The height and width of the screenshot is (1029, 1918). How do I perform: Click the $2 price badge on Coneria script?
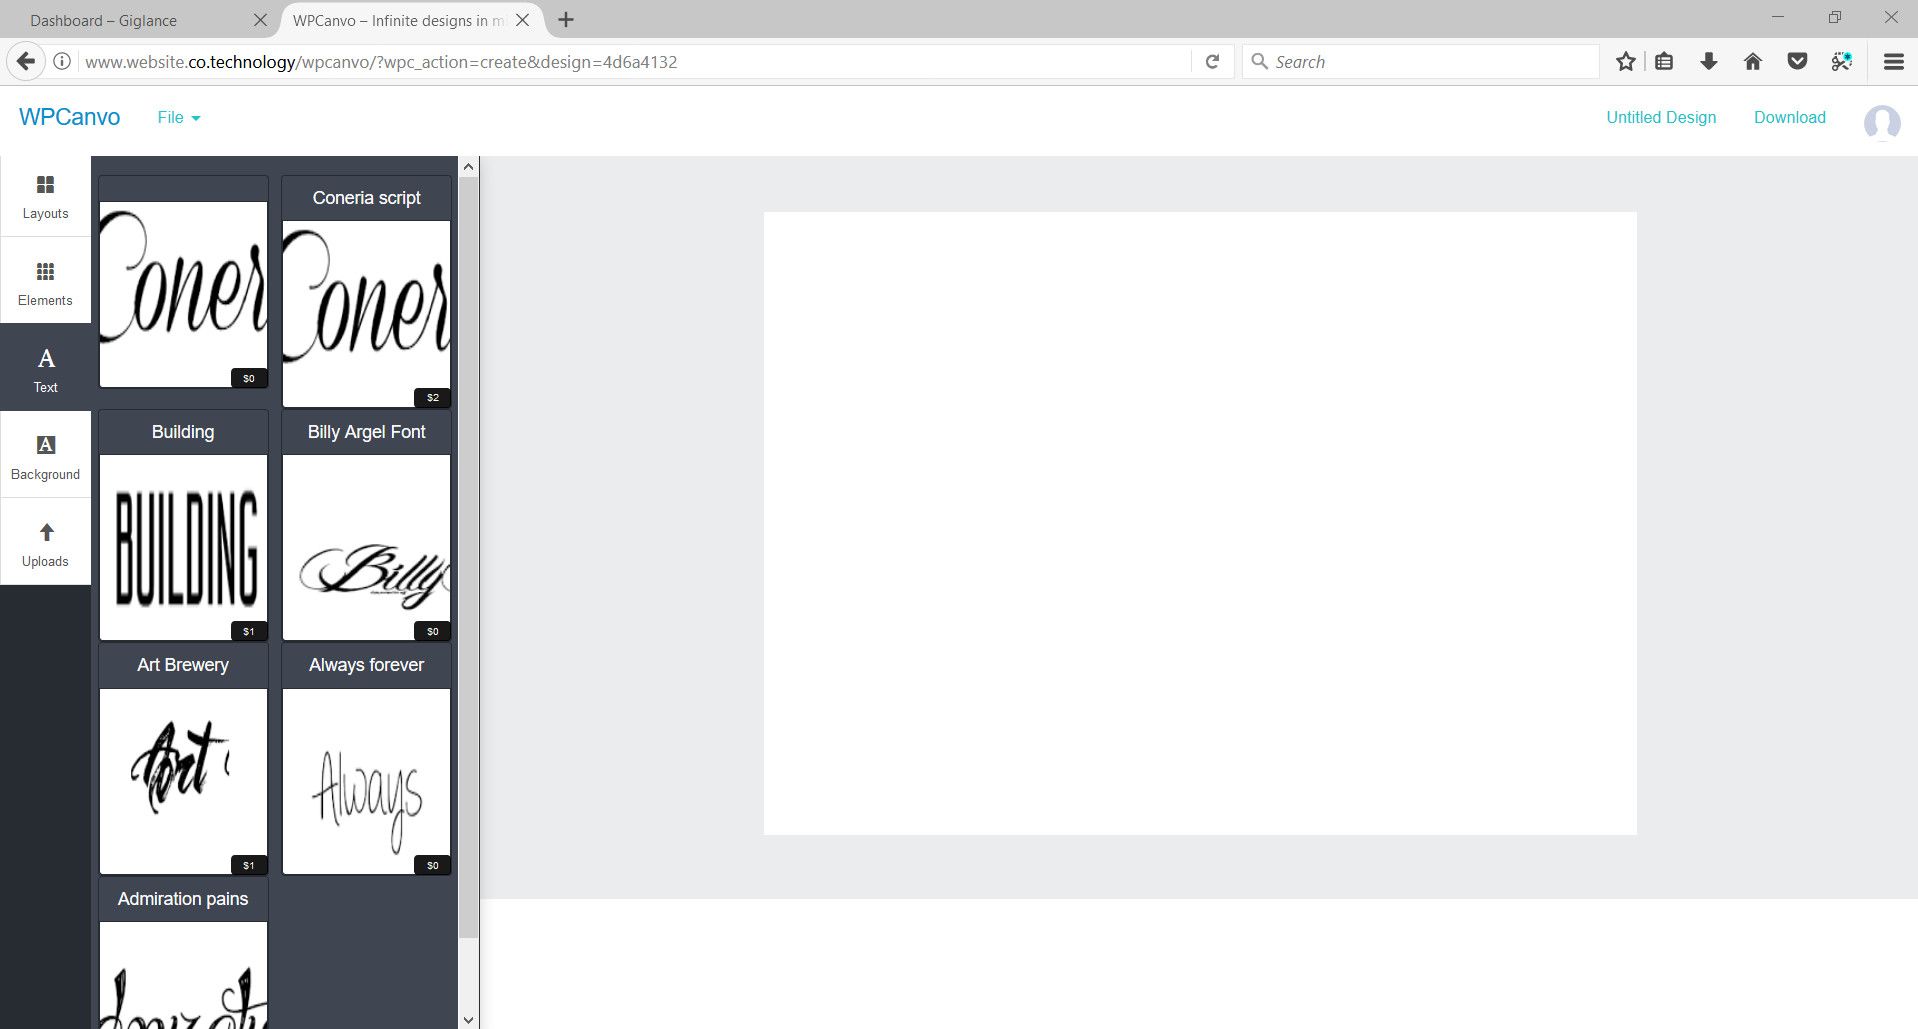pyautogui.click(x=432, y=397)
